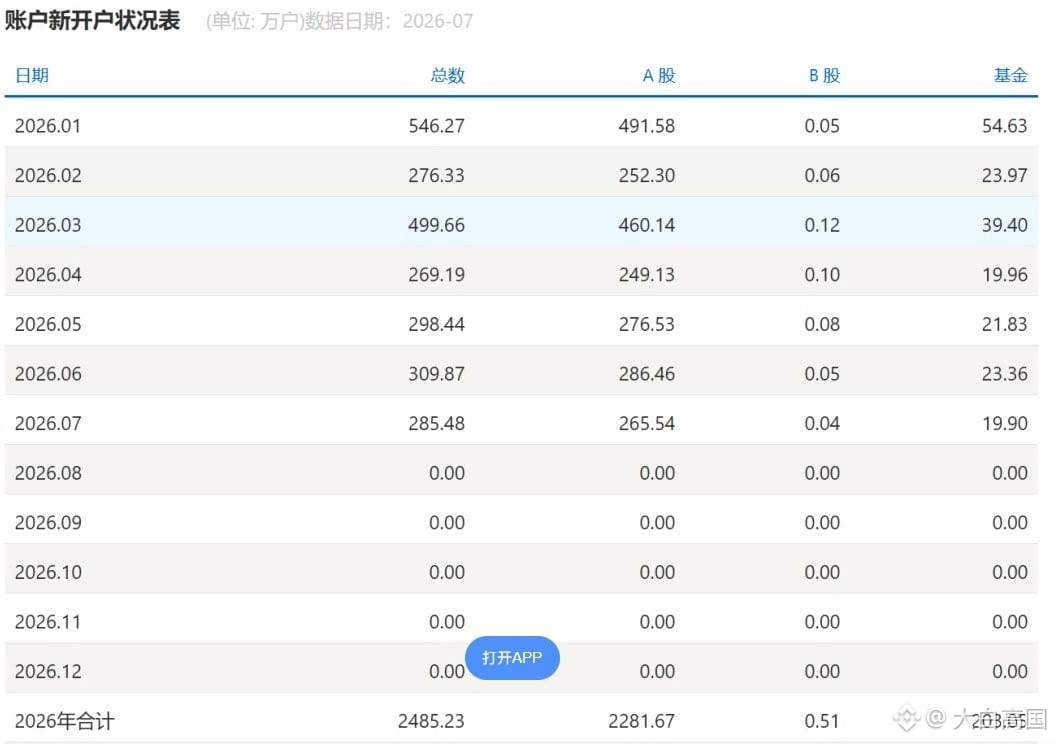1055x744 pixels.
Task: Click B股 value 0.08
Action: click(822, 324)
